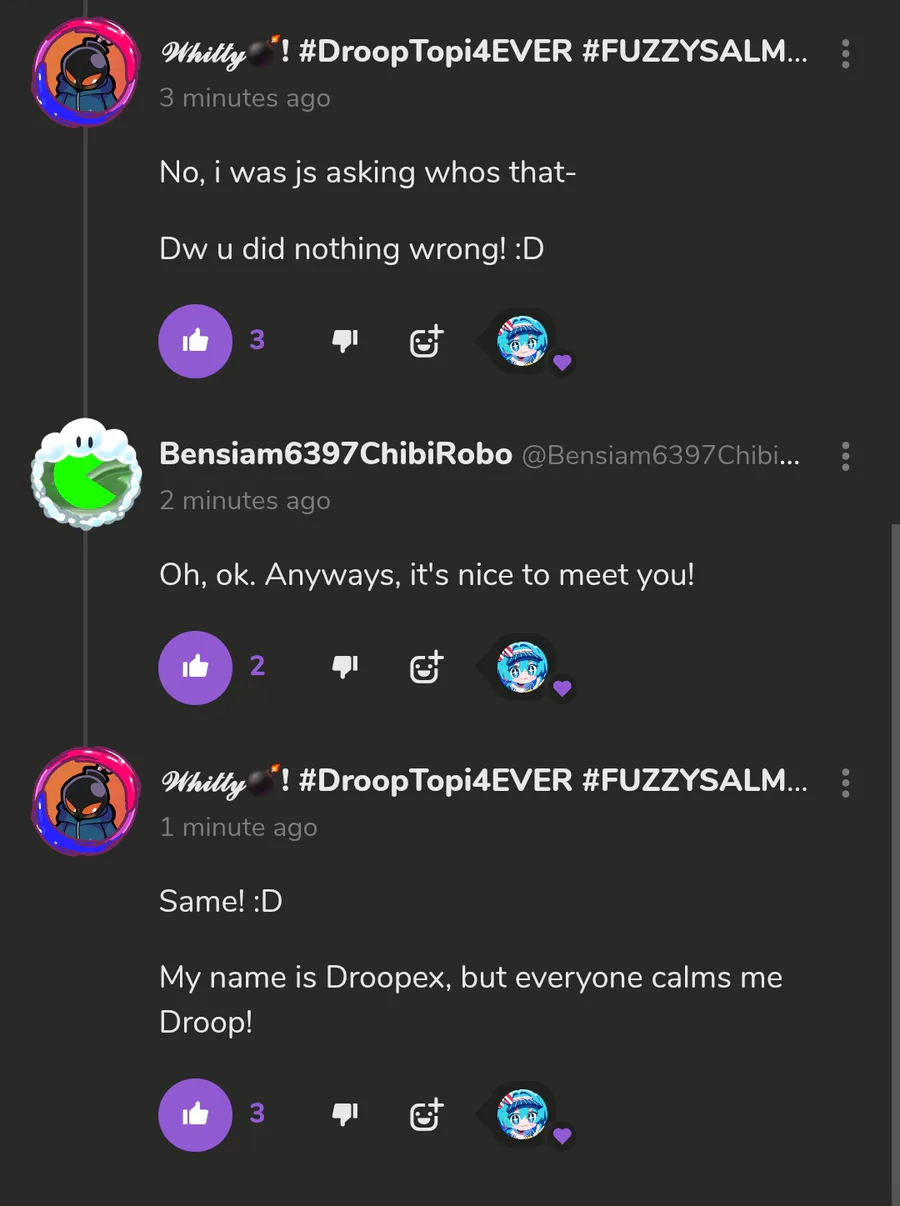Viewport: 900px width, 1206px height.
Task: Open more options for Bensiam6397ChibiRobo's comment
Action: coord(846,456)
